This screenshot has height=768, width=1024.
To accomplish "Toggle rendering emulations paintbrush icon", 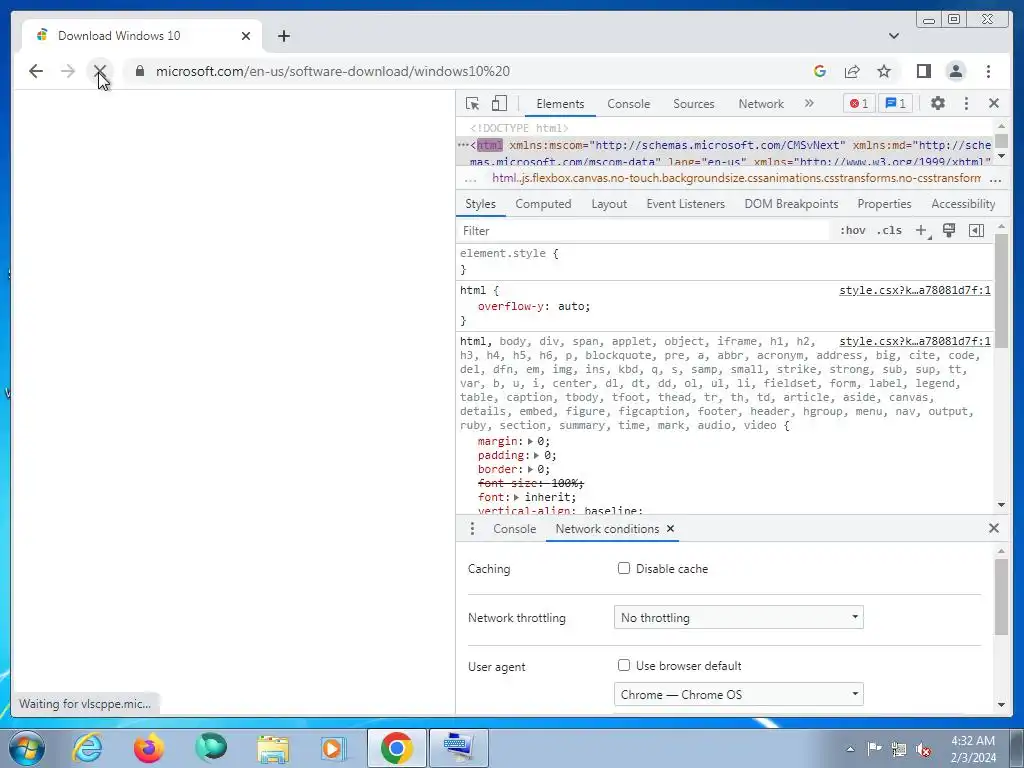I will point(949,231).
